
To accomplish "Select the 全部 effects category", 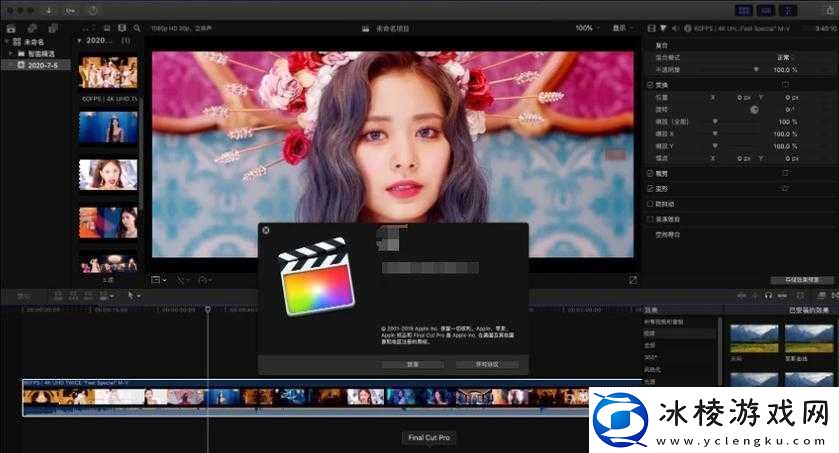I will pyautogui.click(x=649, y=345).
